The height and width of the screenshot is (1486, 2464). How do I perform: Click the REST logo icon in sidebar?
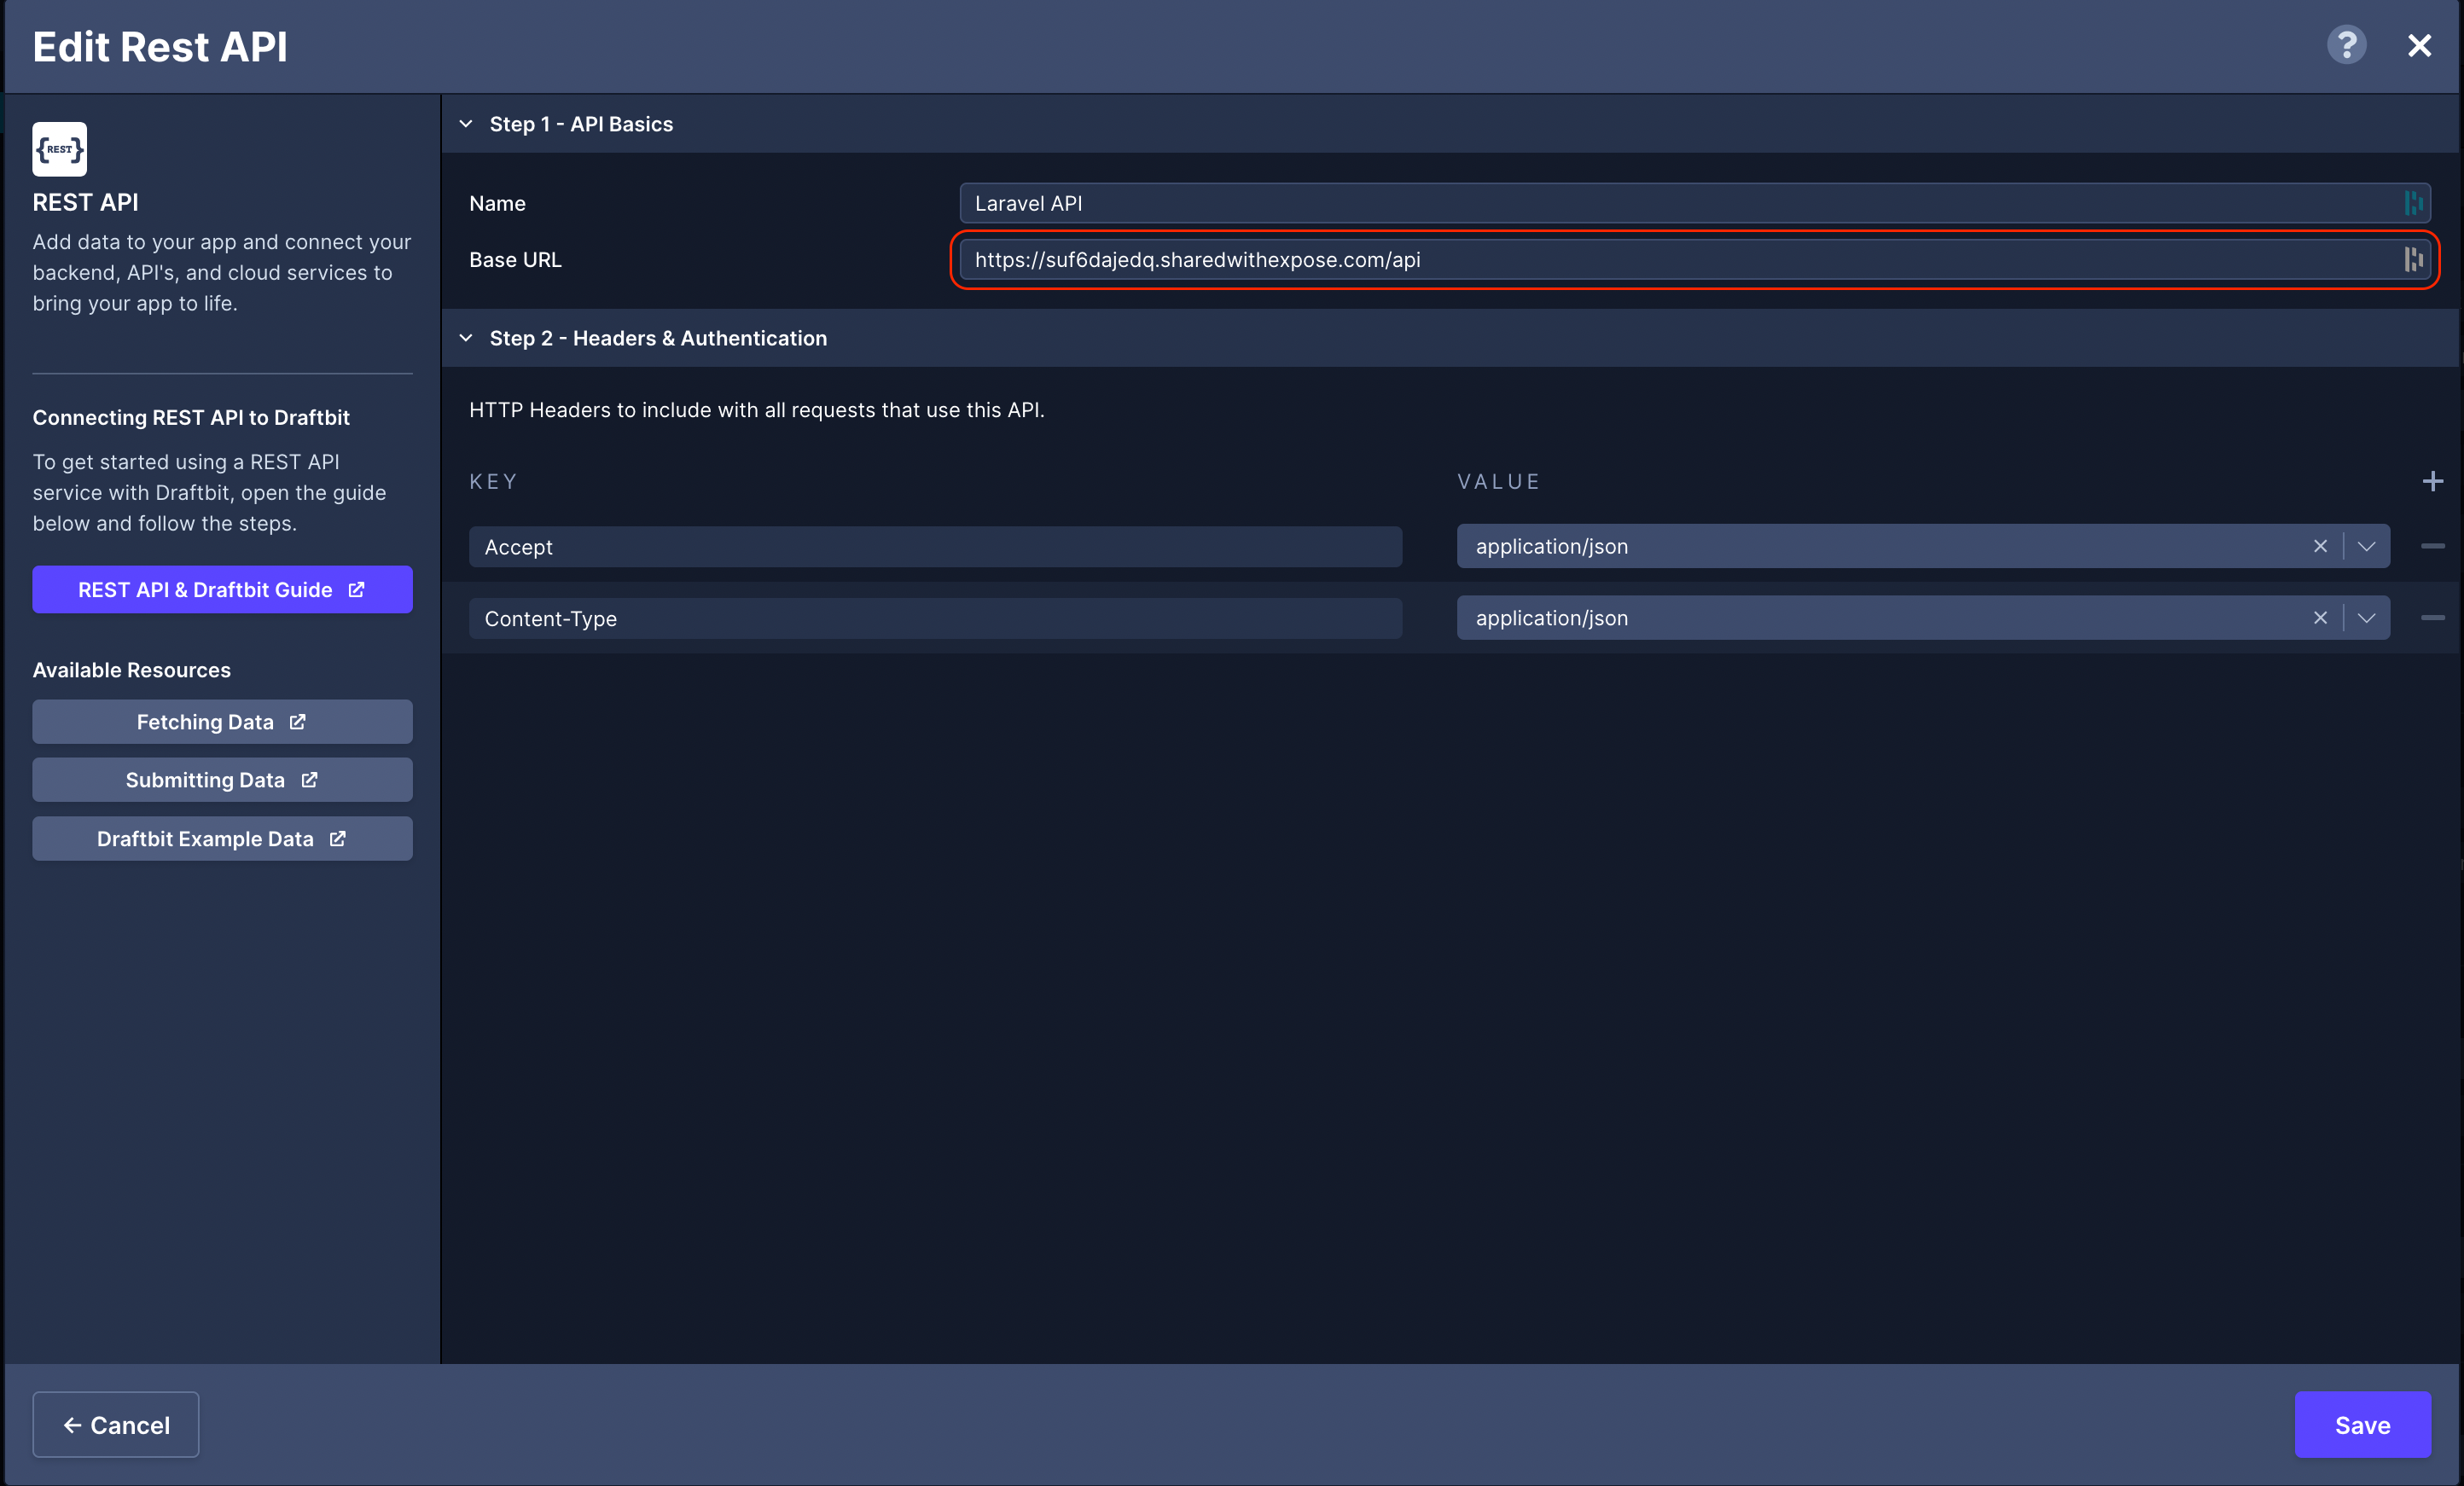[59, 149]
